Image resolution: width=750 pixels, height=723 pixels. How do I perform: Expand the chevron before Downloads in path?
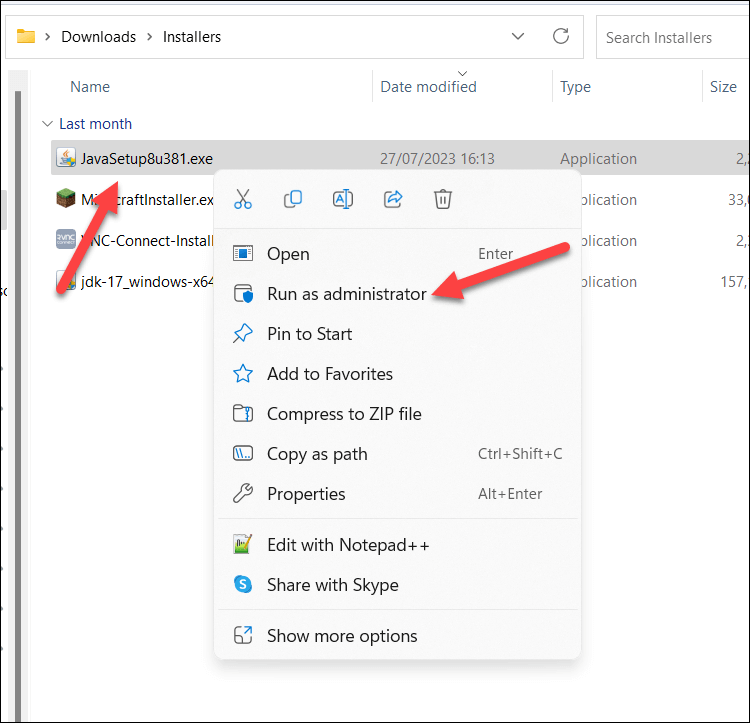pos(47,37)
